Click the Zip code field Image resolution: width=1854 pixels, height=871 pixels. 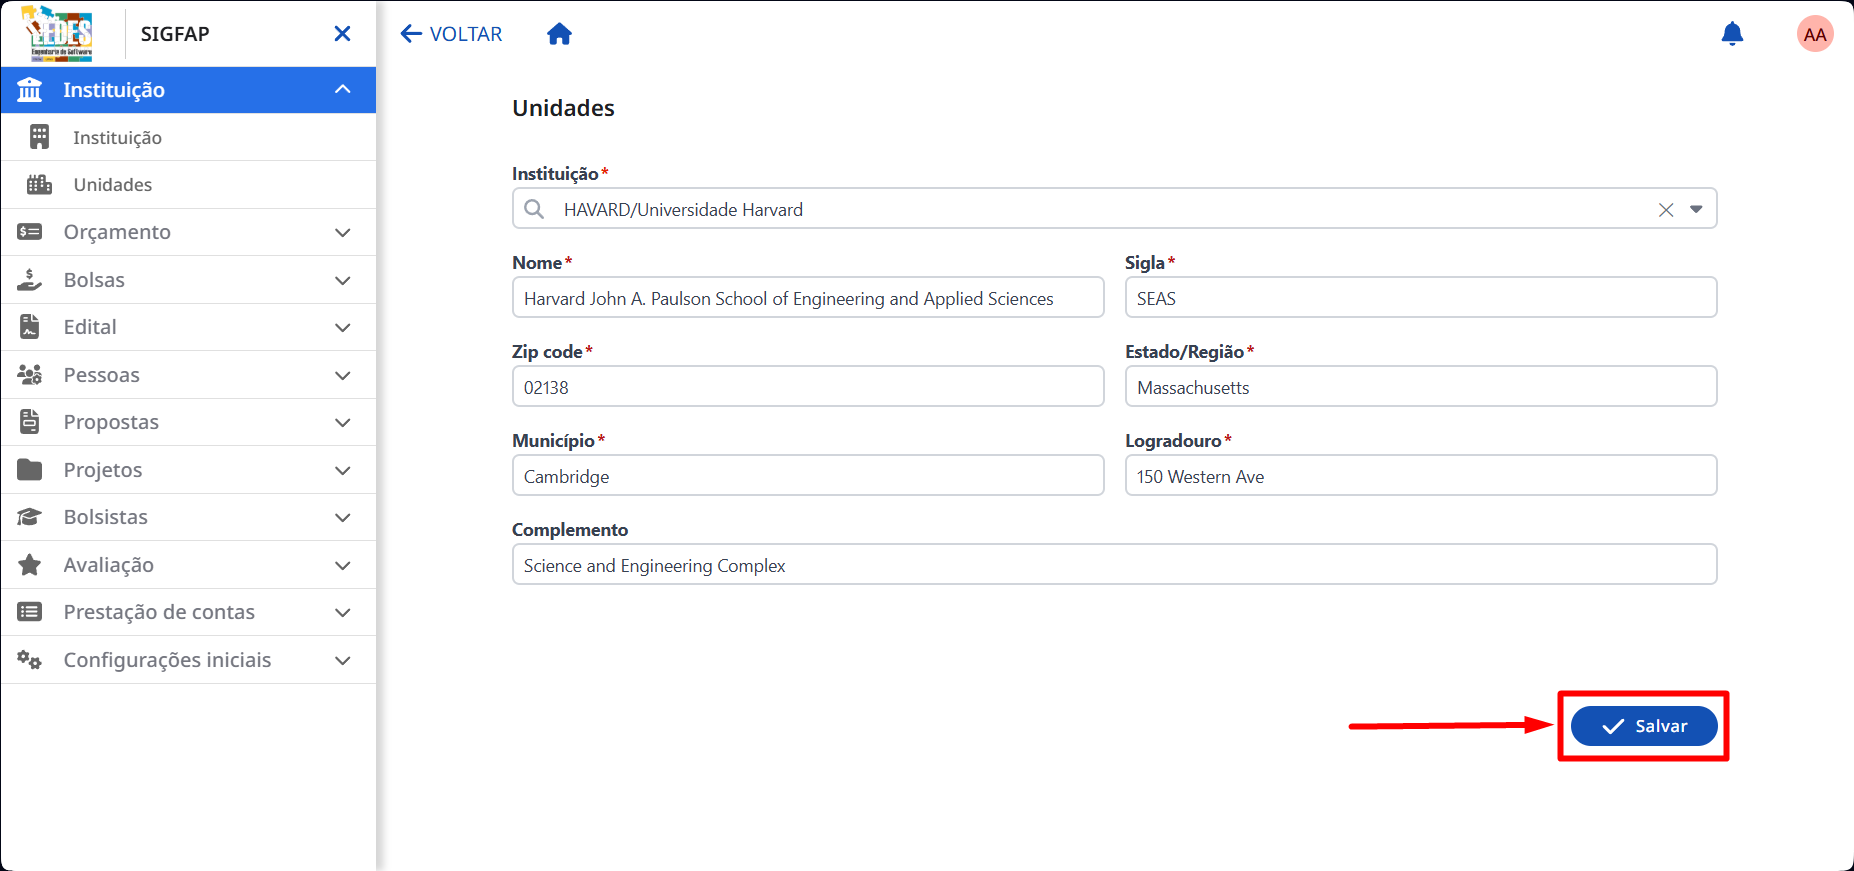pyautogui.click(x=808, y=387)
